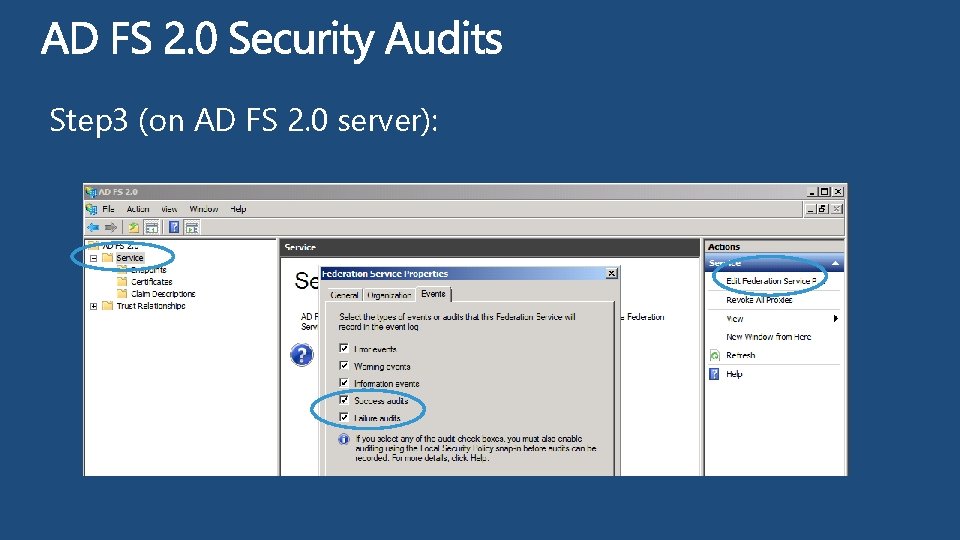Click the Forward arrow toolbar icon
This screenshot has height=540, width=960.
(111, 228)
